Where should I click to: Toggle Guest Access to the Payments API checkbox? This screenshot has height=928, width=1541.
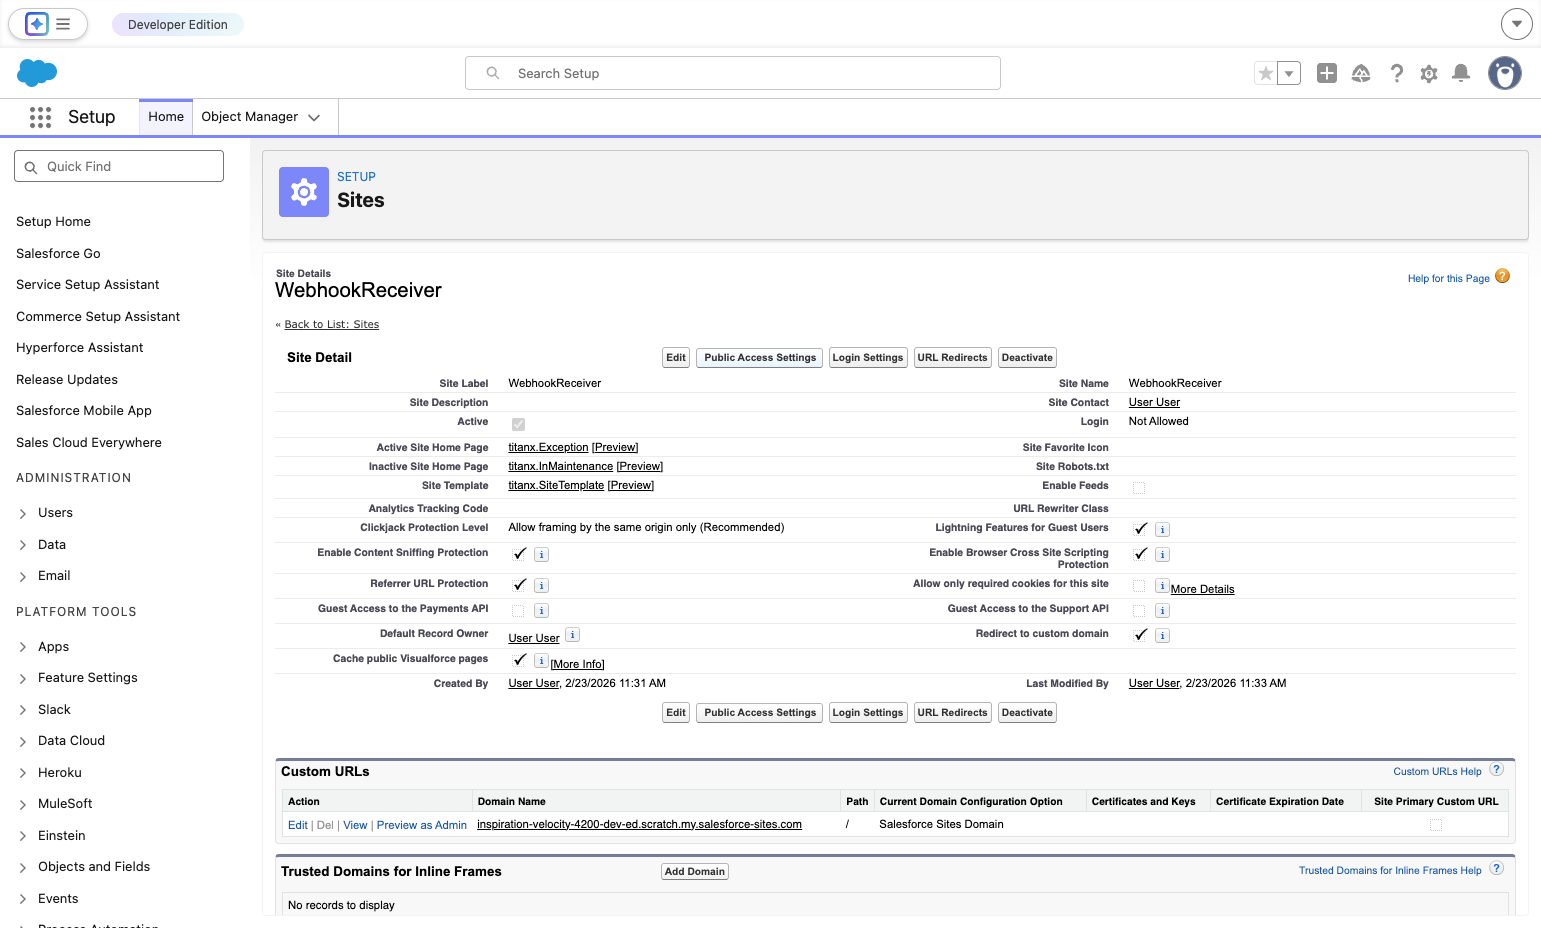(x=518, y=611)
